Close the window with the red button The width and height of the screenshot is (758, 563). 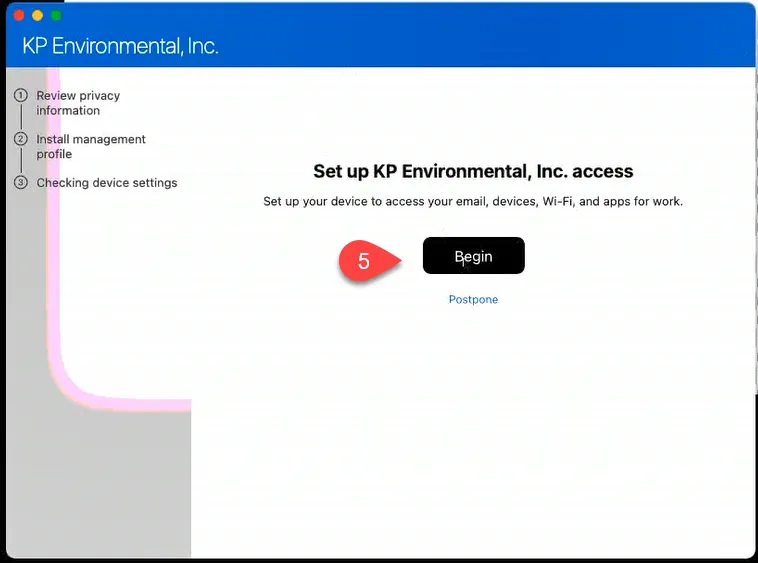click(19, 15)
